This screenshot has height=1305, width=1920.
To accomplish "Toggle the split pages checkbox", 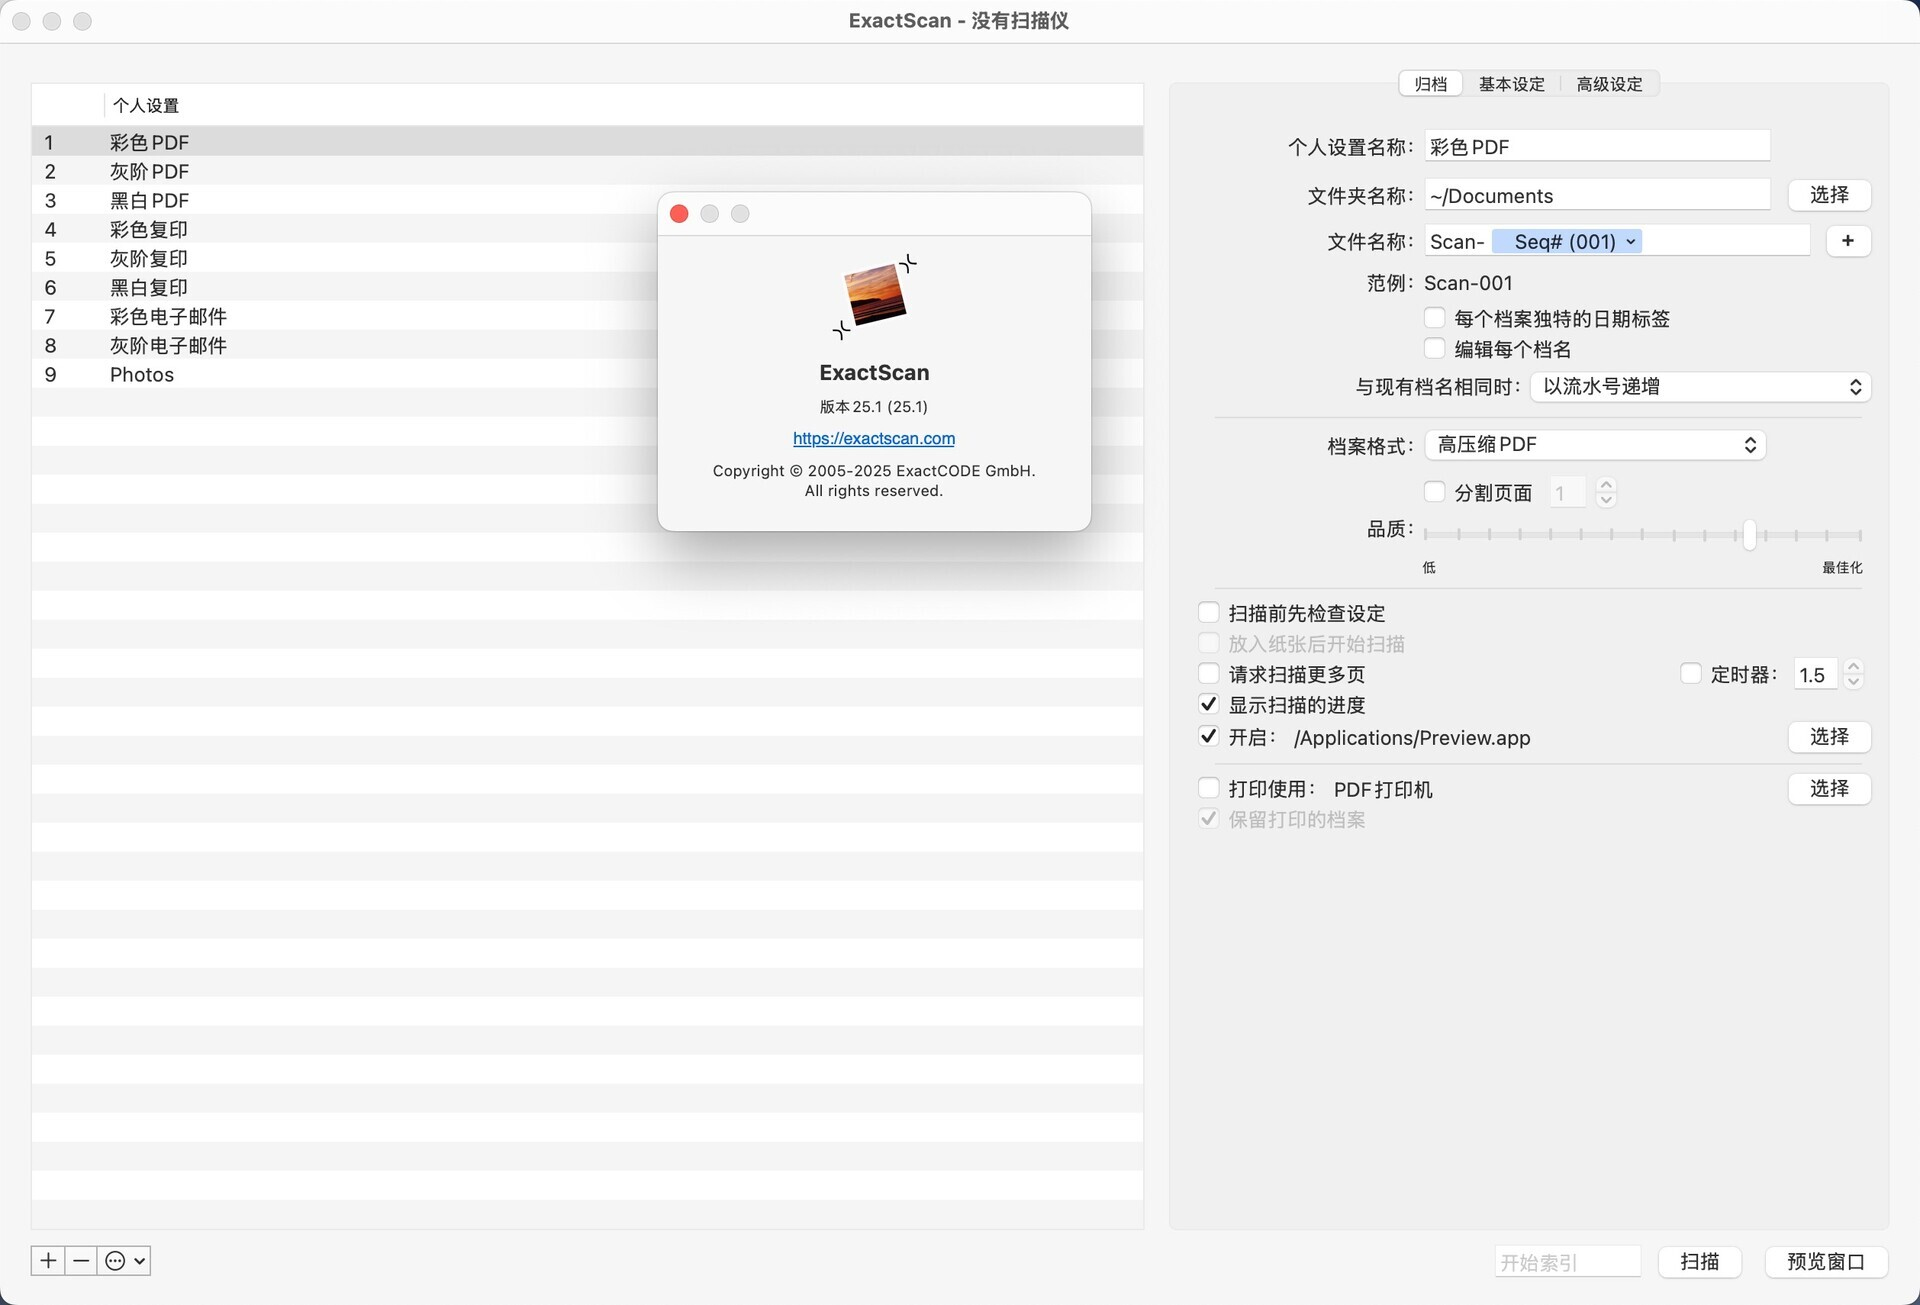I will [x=1434, y=492].
